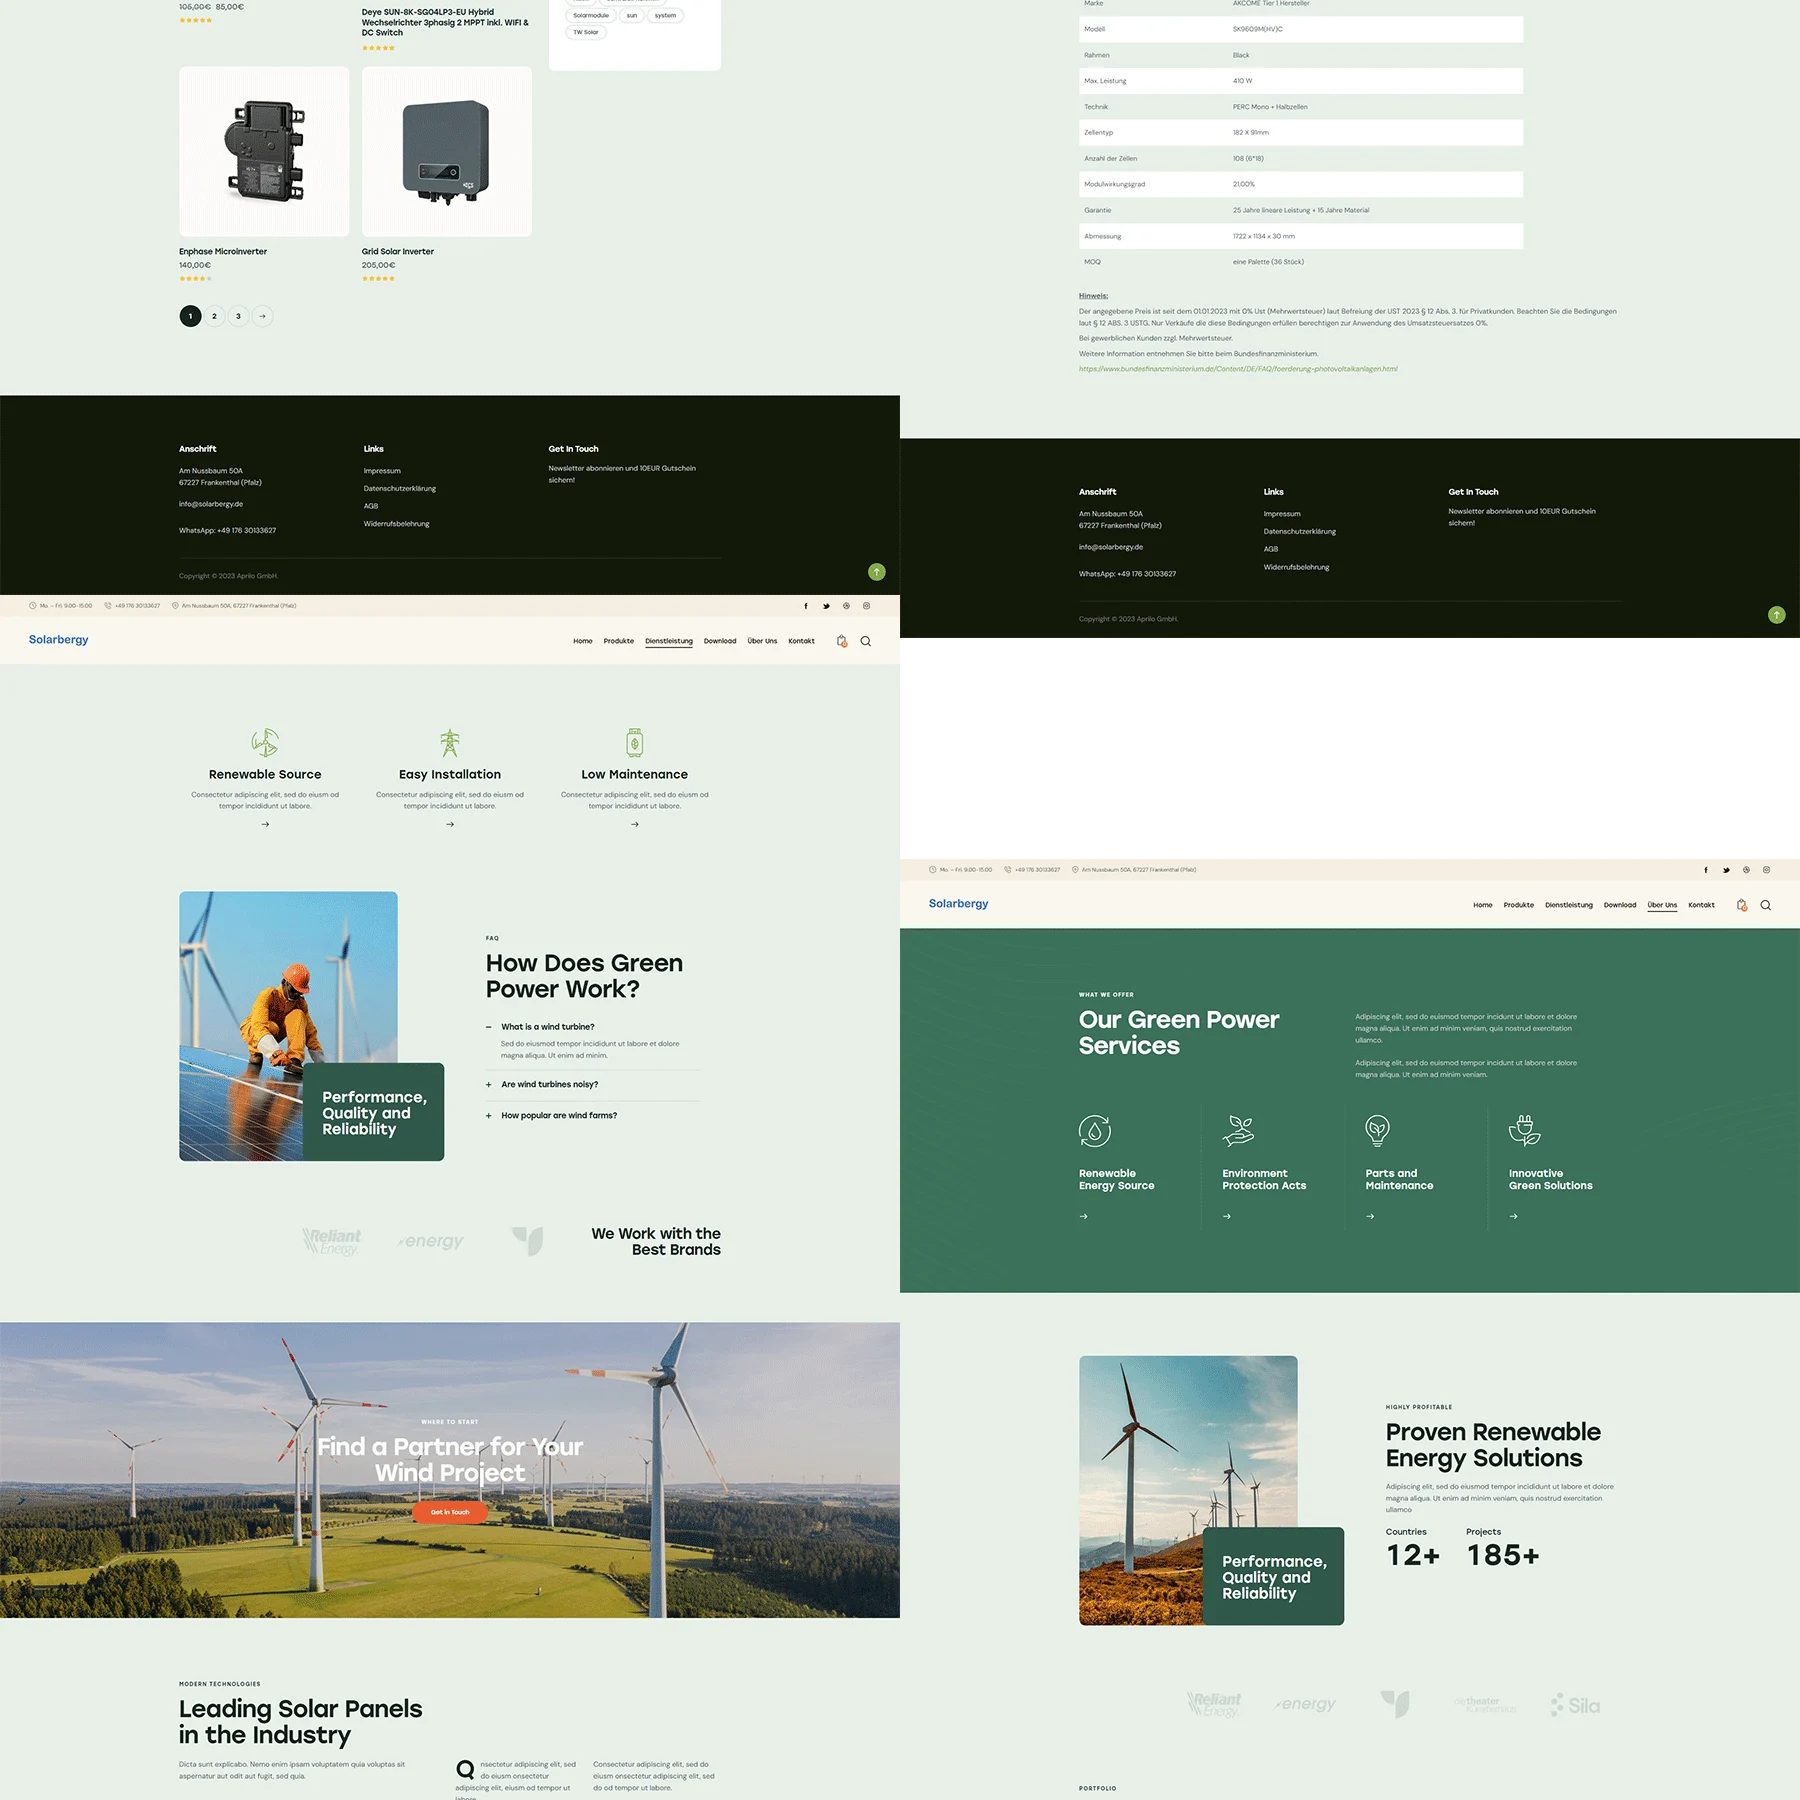
Task: Open underlined Über Uns nav item
Action: point(1662,905)
